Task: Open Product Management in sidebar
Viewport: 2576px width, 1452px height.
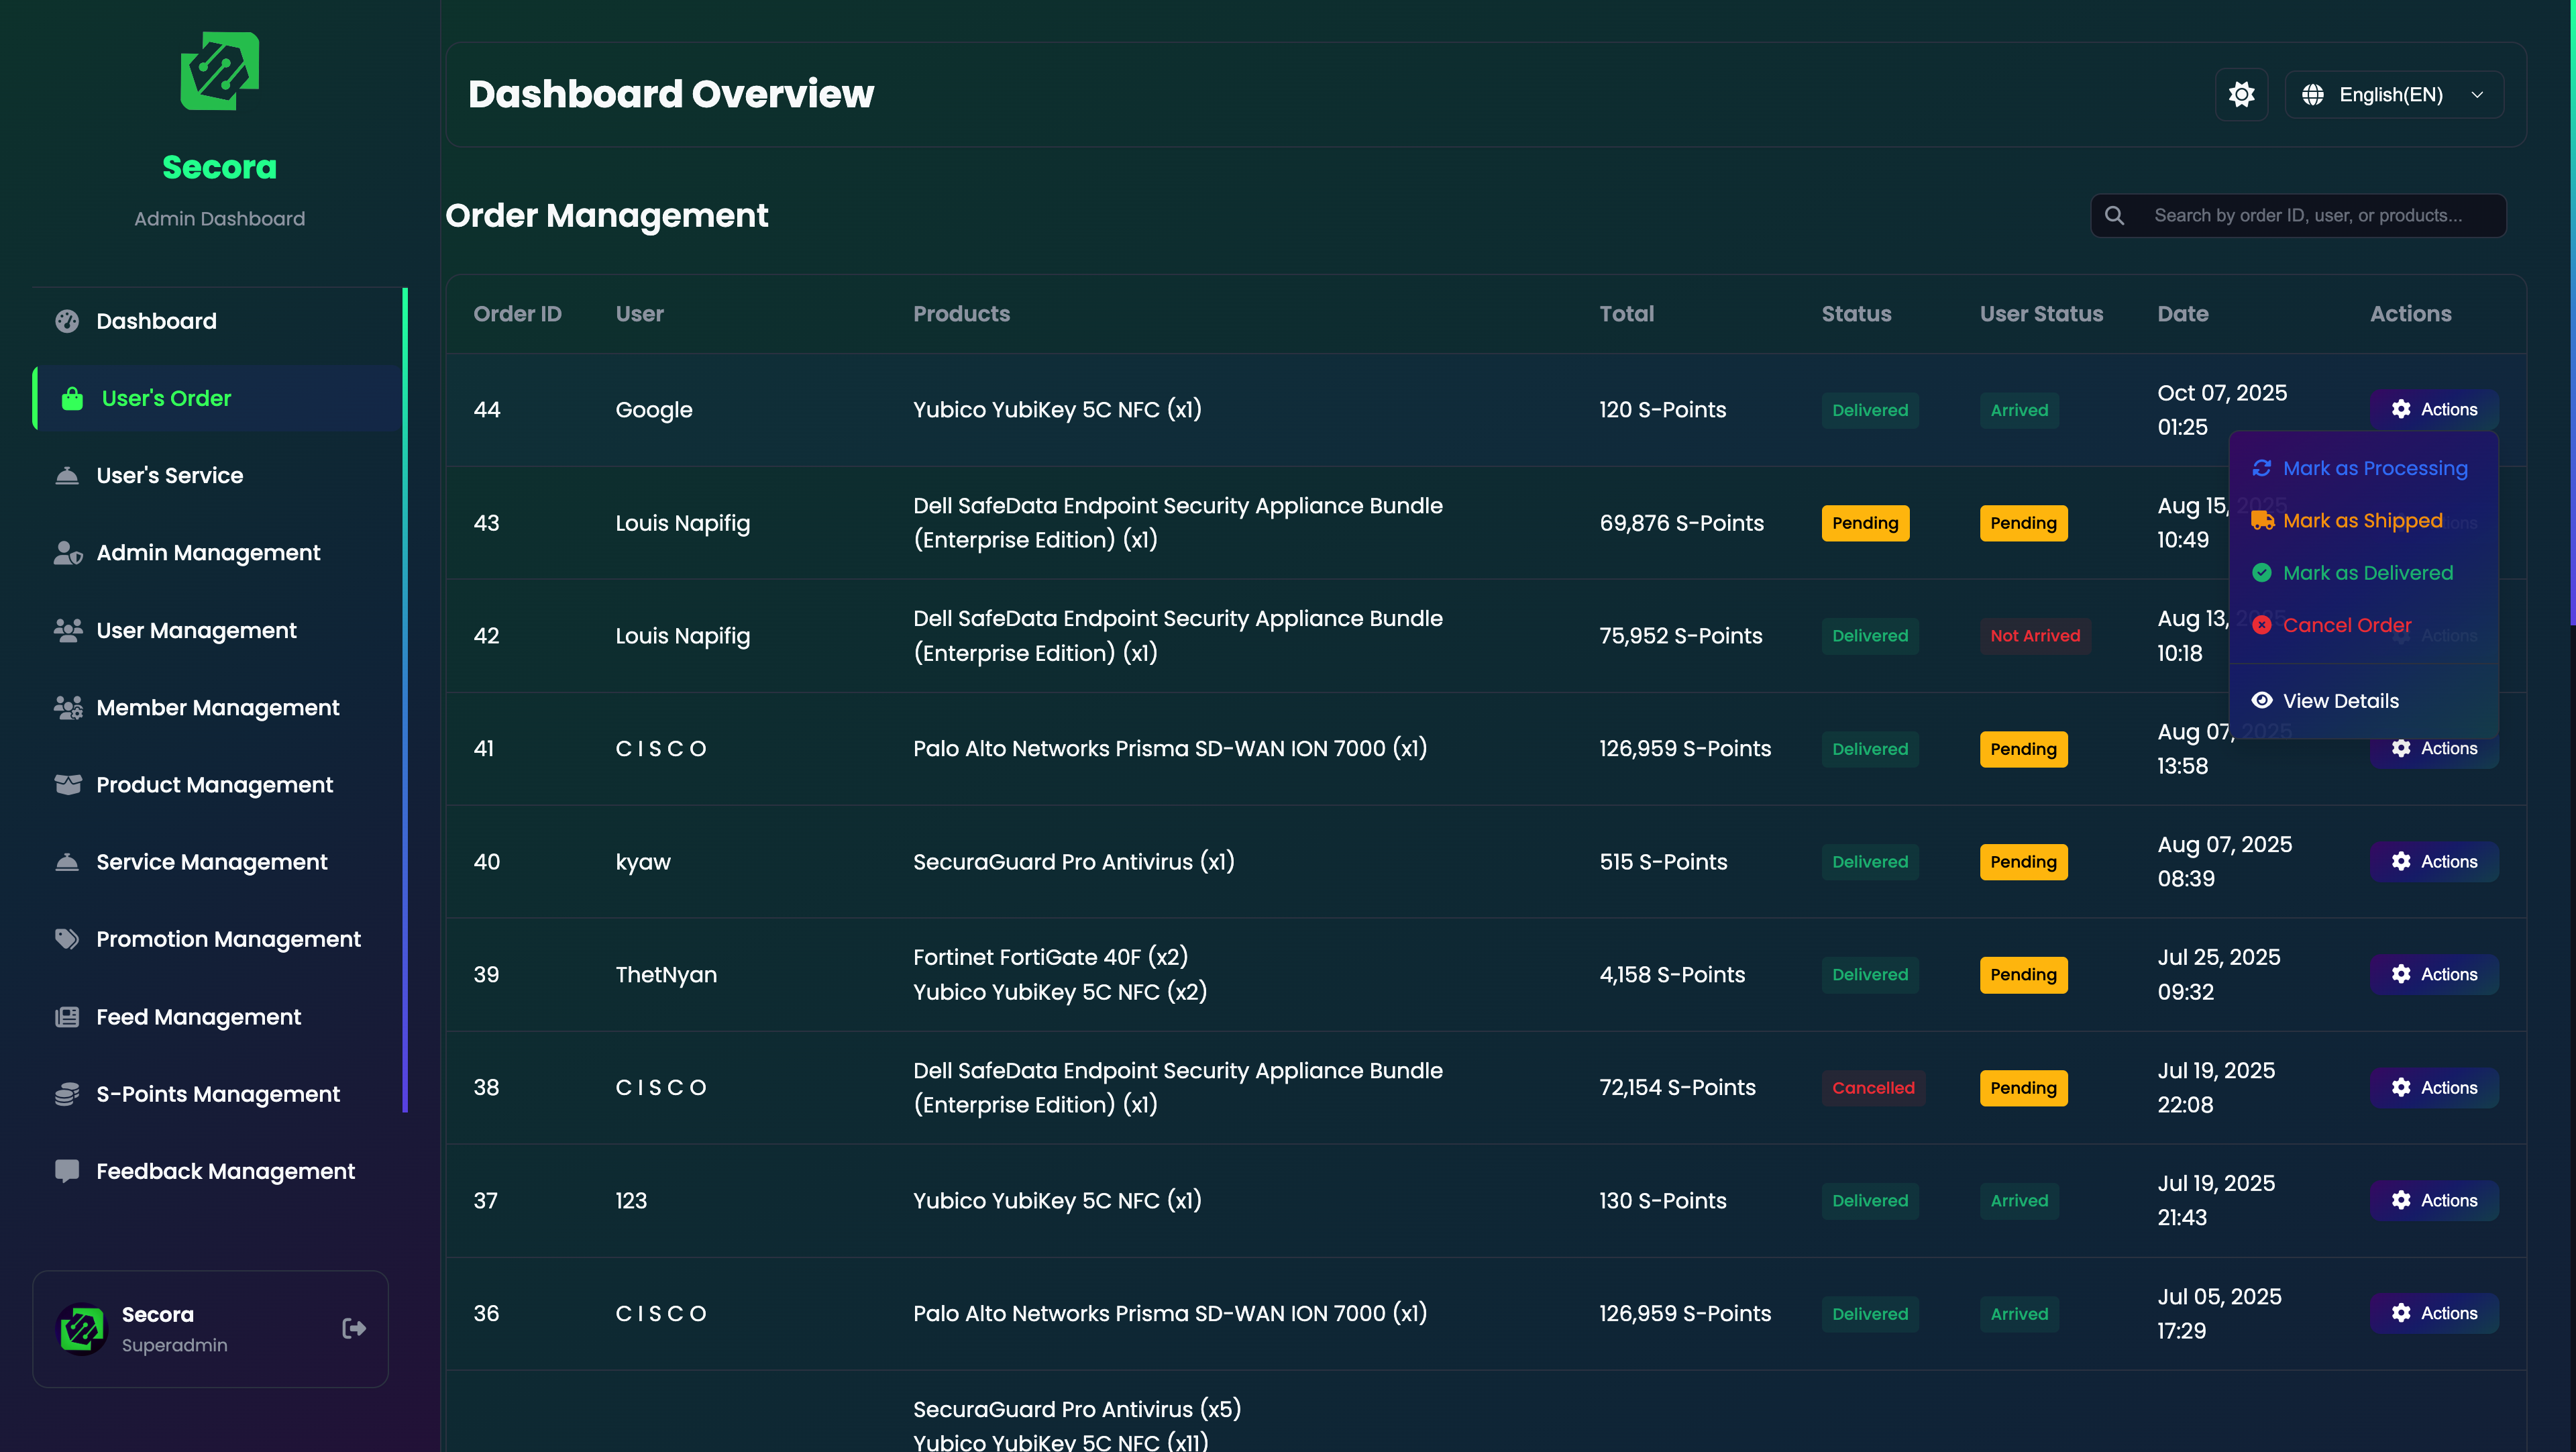Action: pyautogui.click(x=214, y=785)
